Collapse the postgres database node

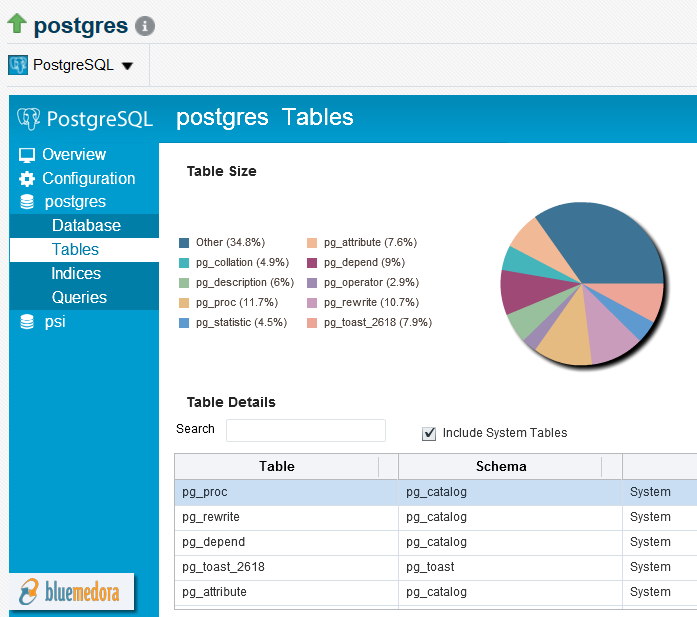point(75,202)
